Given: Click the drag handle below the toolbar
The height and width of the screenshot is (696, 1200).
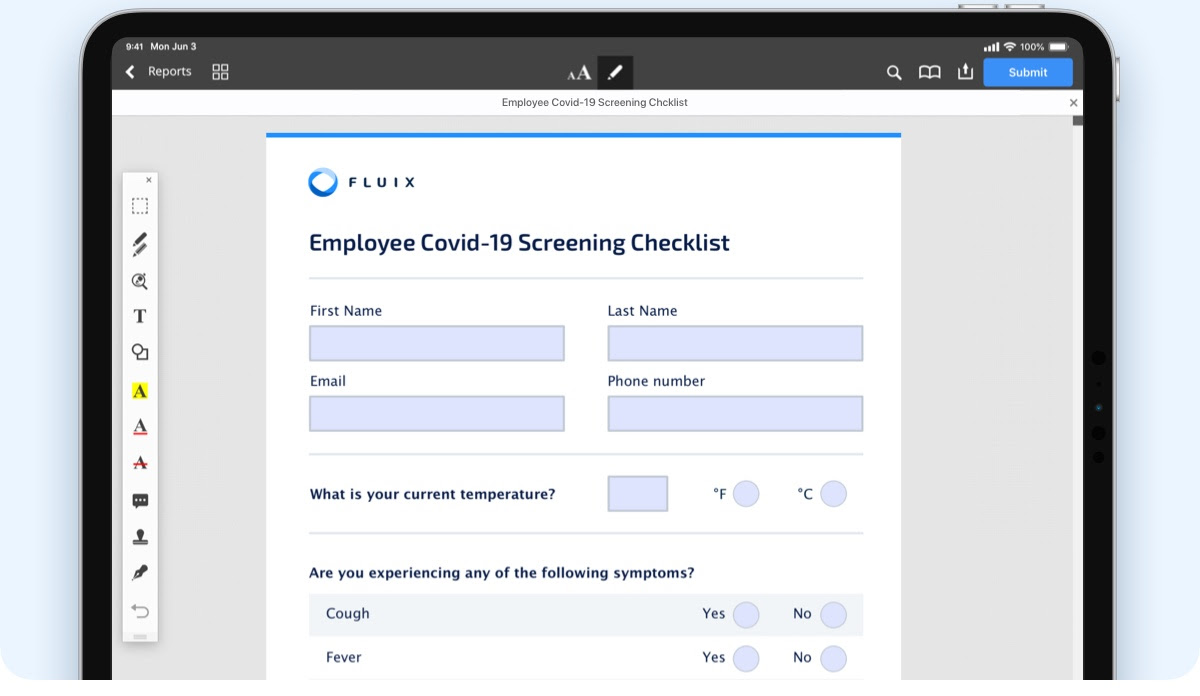Looking at the screenshot, I should 140,637.
